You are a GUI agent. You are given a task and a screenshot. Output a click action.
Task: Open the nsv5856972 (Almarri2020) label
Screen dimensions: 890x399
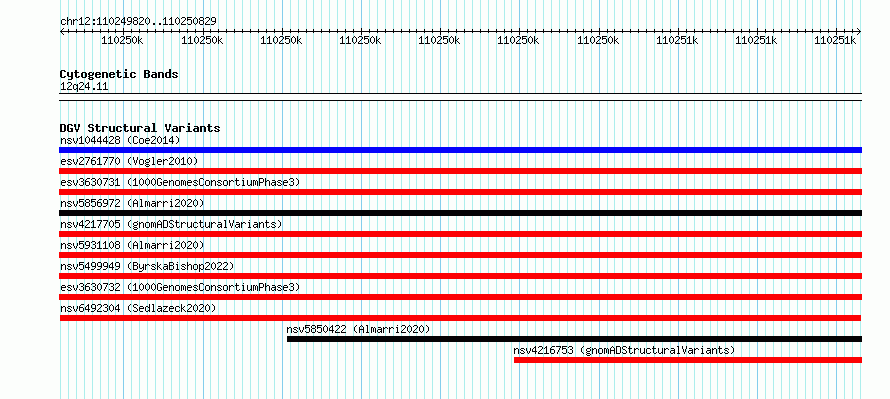(132, 203)
